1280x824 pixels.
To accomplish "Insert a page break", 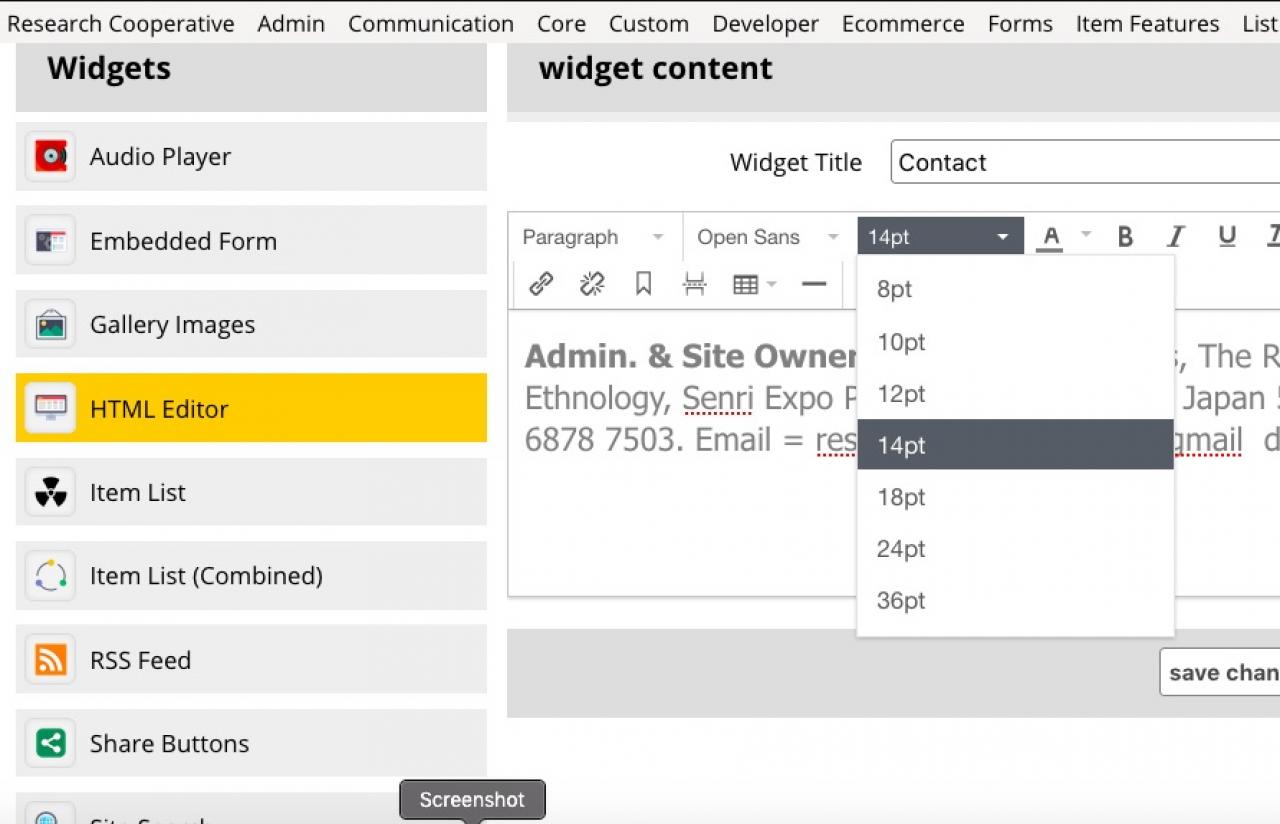I will pos(694,284).
